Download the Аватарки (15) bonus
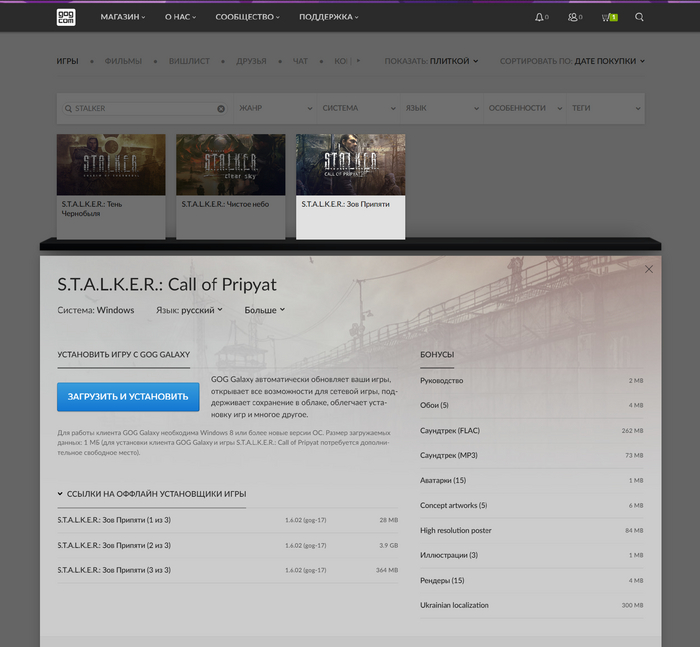The width and height of the screenshot is (700, 647). click(x=532, y=480)
